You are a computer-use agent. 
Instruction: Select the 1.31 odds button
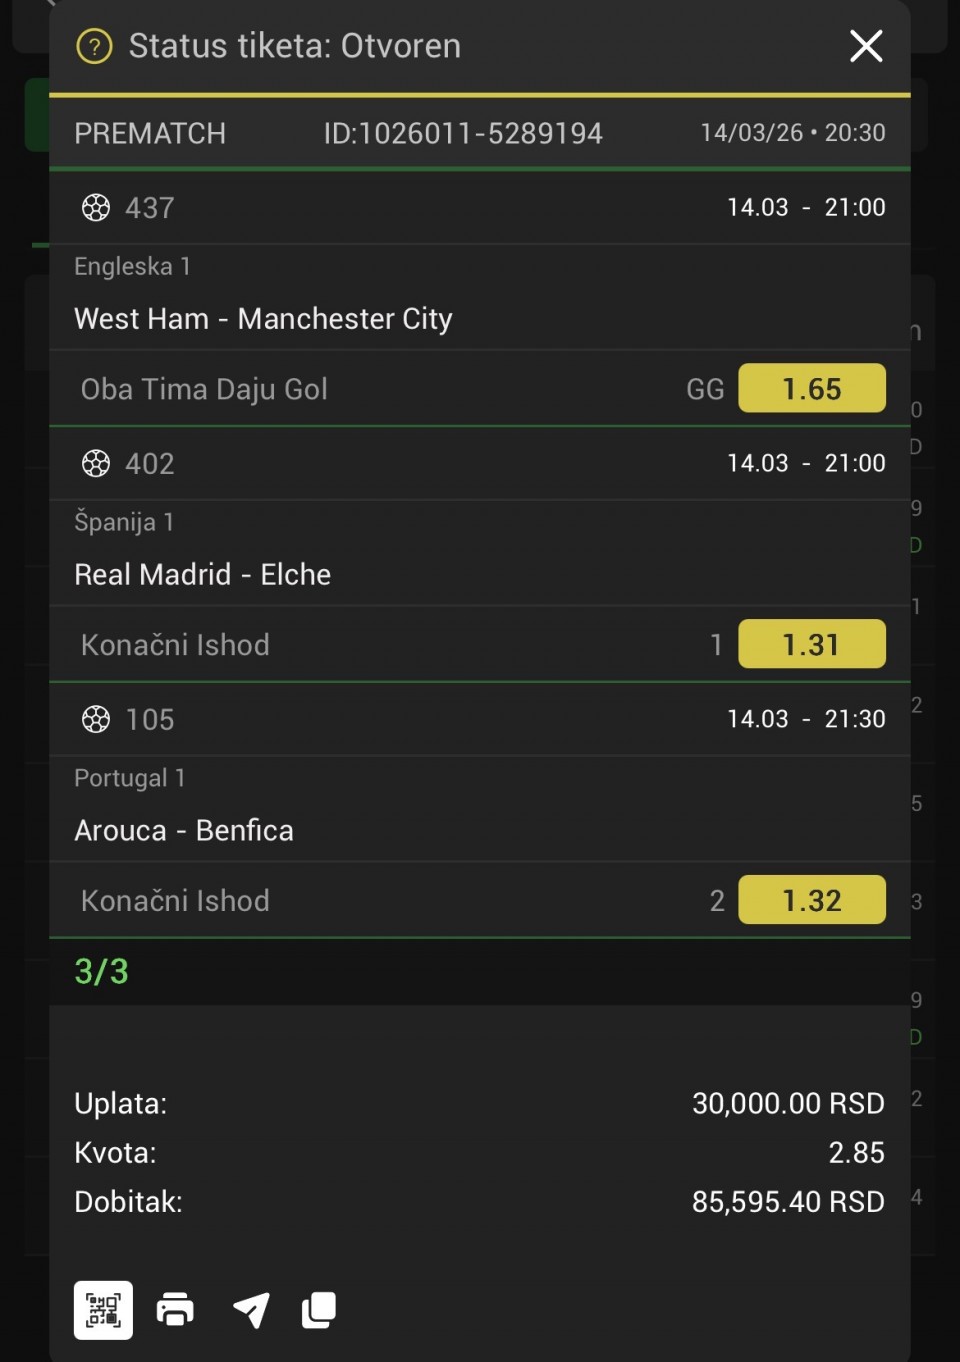[811, 645]
